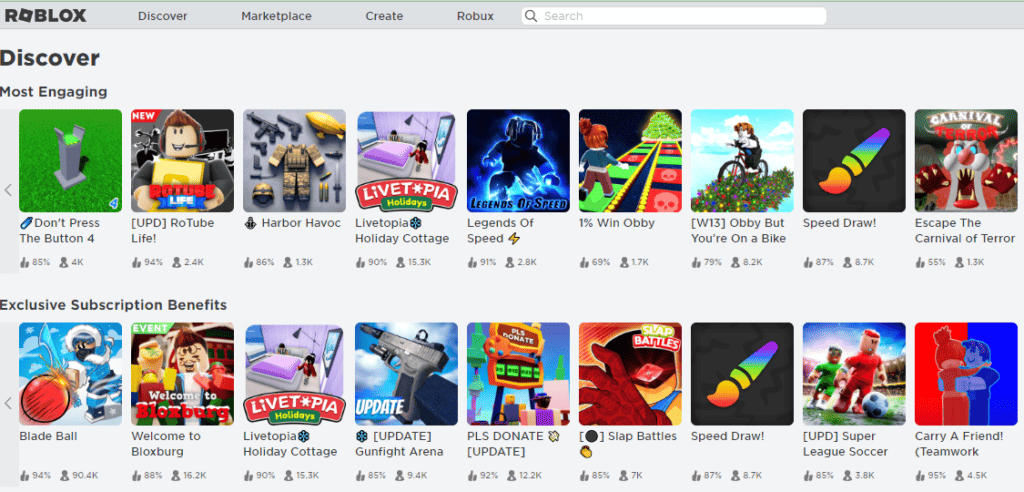The height and width of the screenshot is (492, 1024).
Task: Click player icon beside 8.2K
Action: [736, 263]
